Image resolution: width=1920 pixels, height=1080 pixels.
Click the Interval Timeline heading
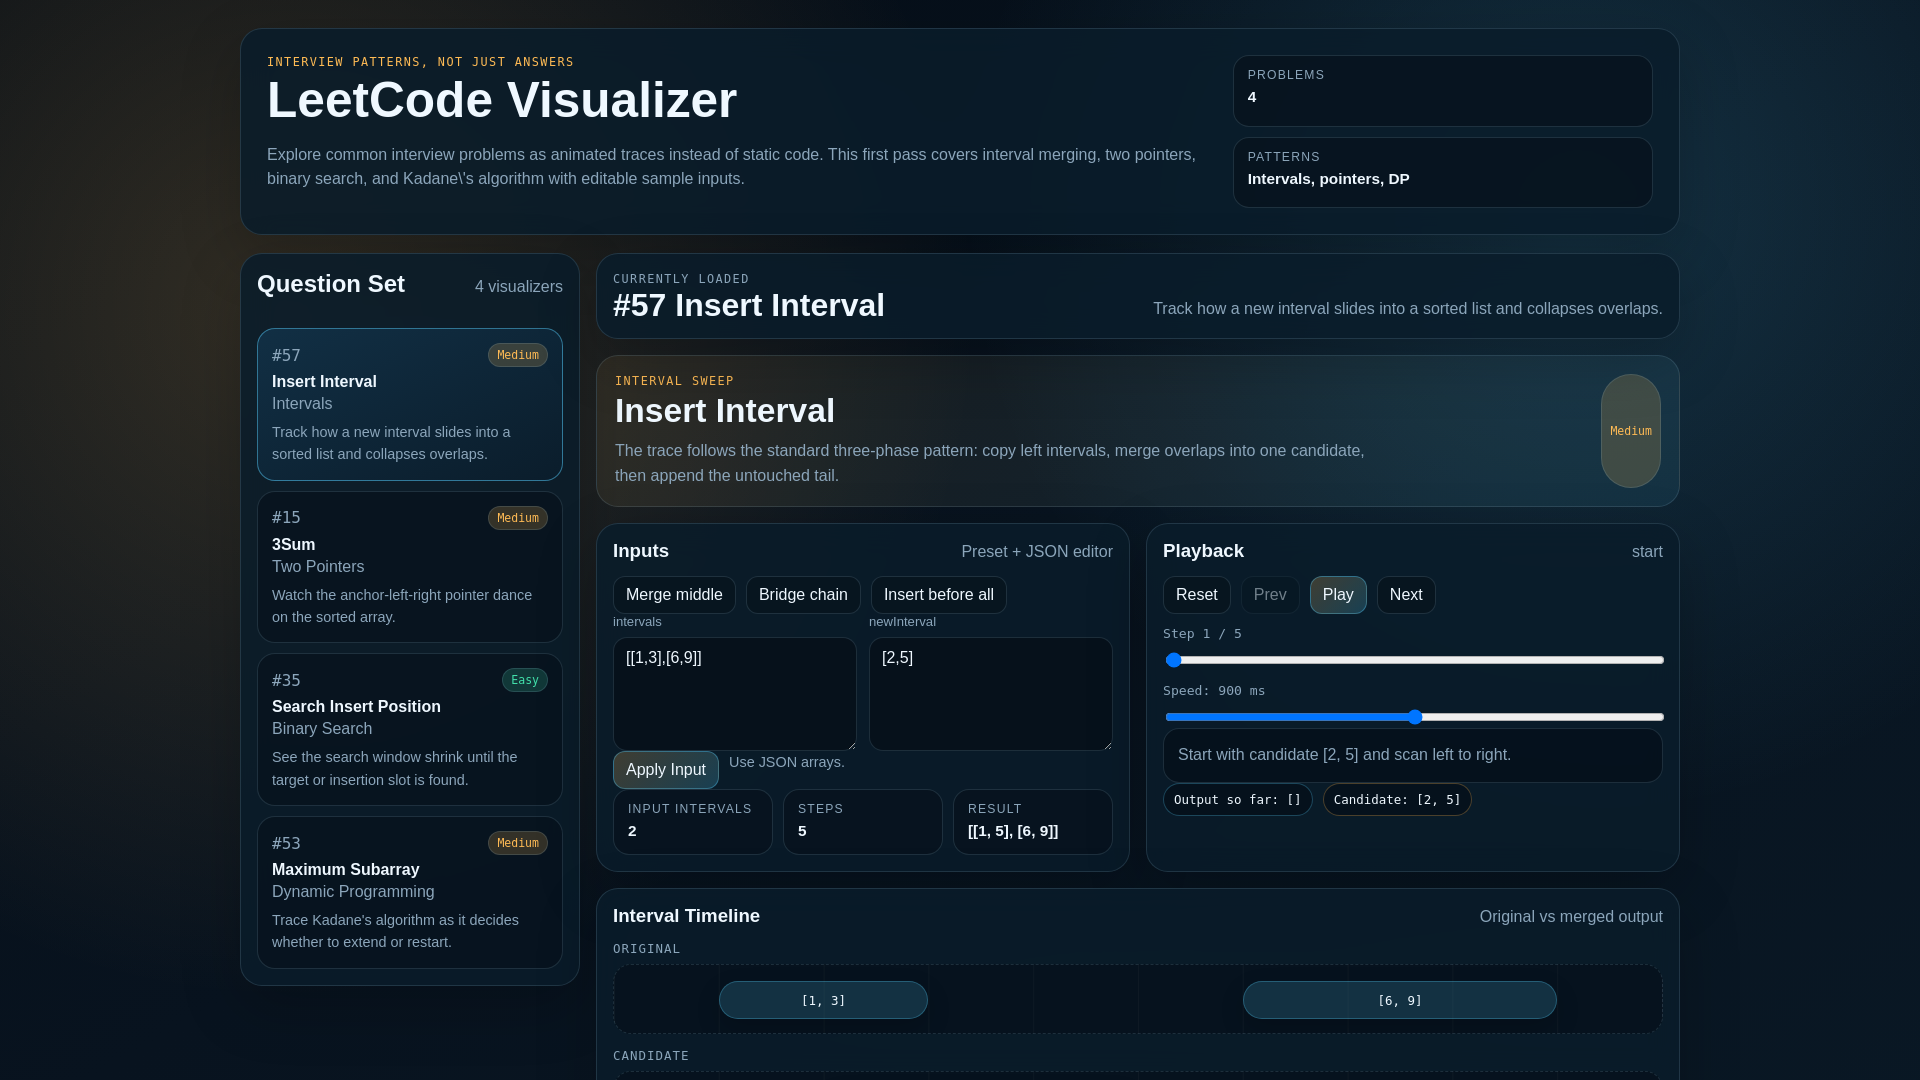(x=686, y=916)
